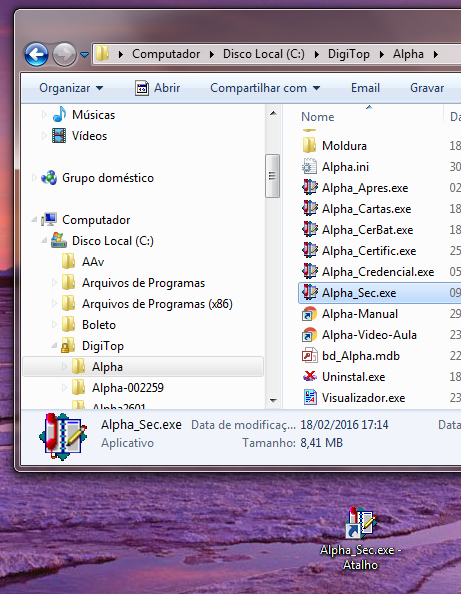Select the Alpha_Cartas.exe icon
This screenshot has width=461, height=594.
[x=309, y=208]
